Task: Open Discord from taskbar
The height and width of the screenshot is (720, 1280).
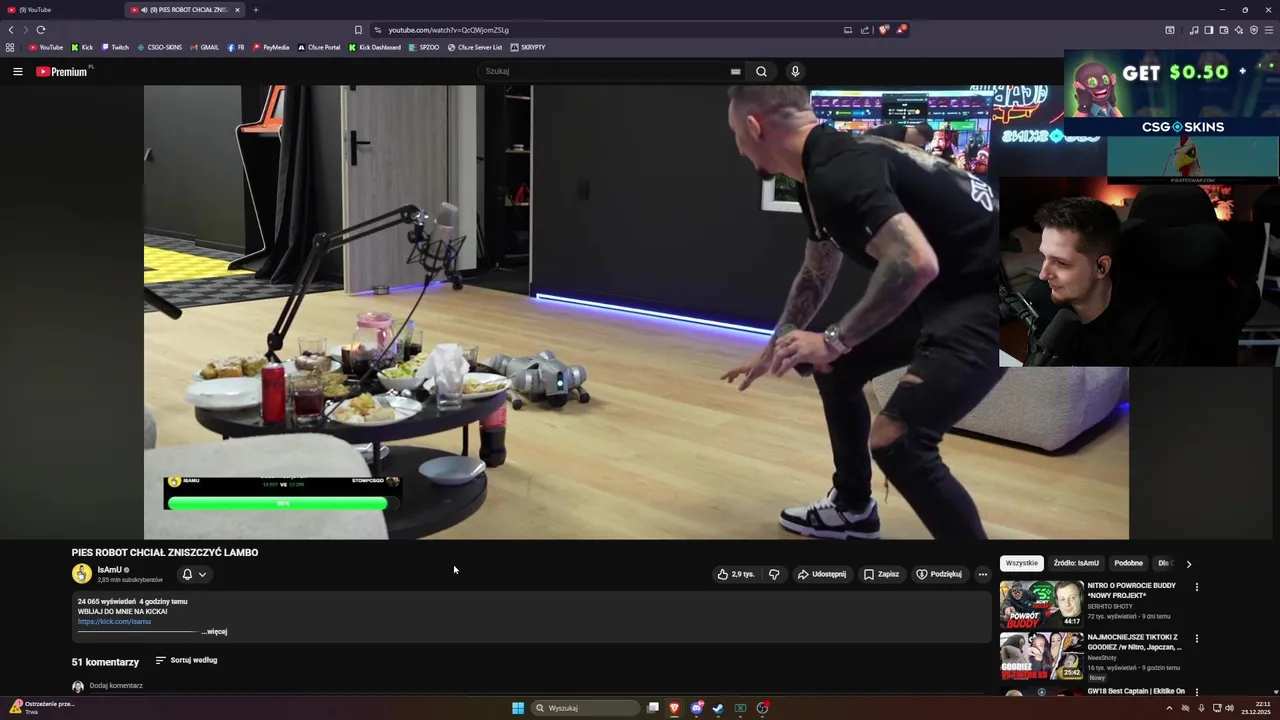Action: coord(696,708)
